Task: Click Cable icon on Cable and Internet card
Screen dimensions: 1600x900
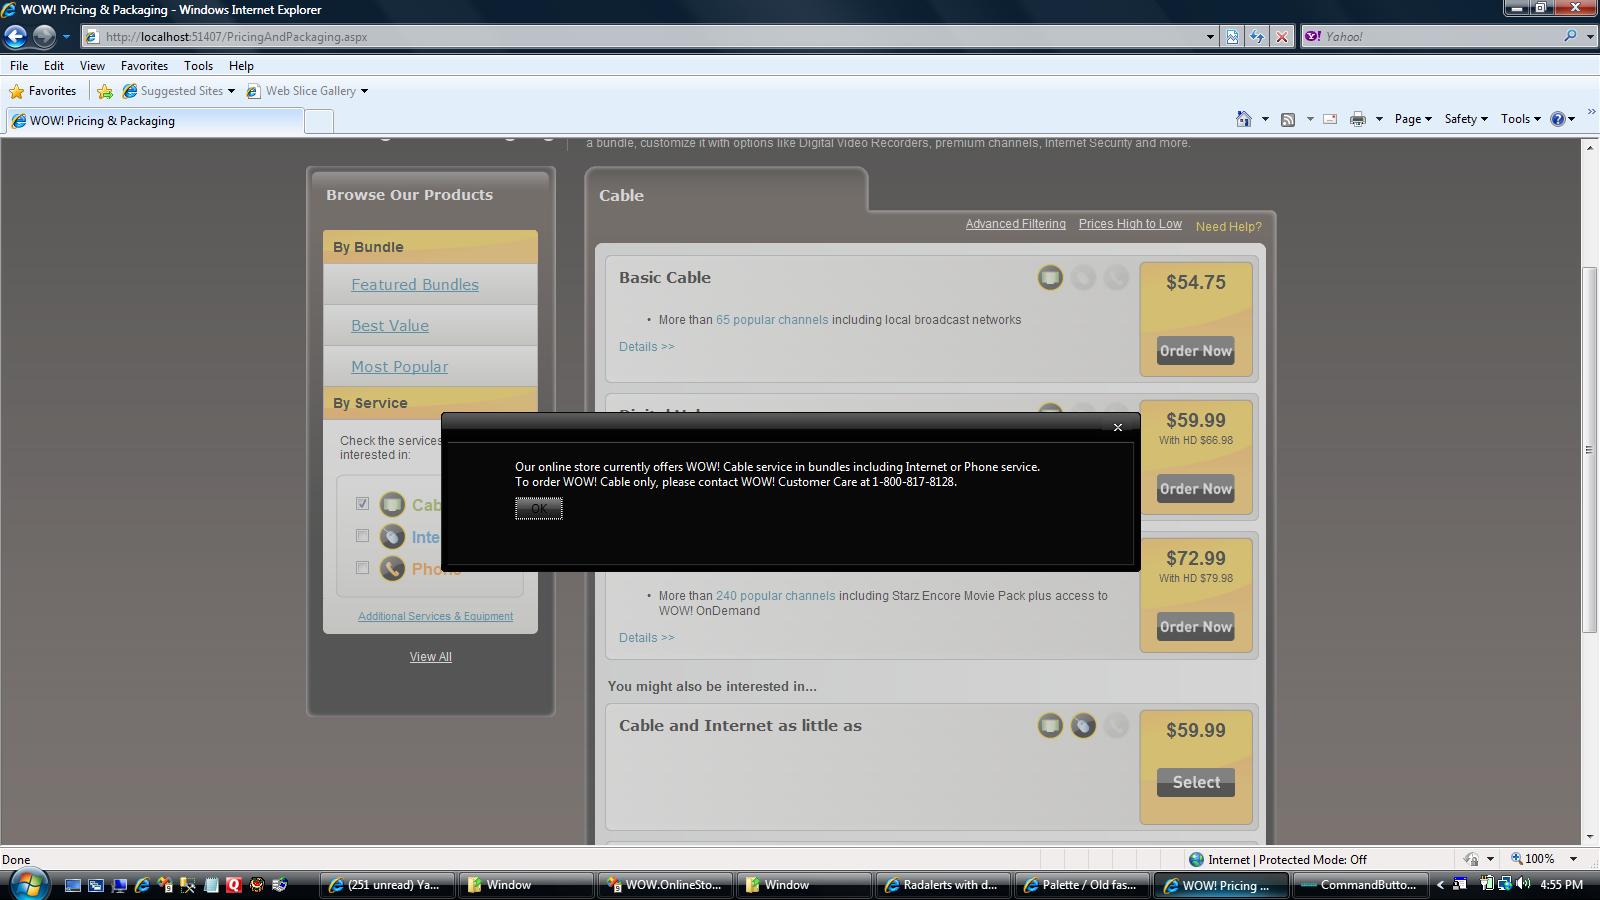Action: pyautogui.click(x=1050, y=726)
